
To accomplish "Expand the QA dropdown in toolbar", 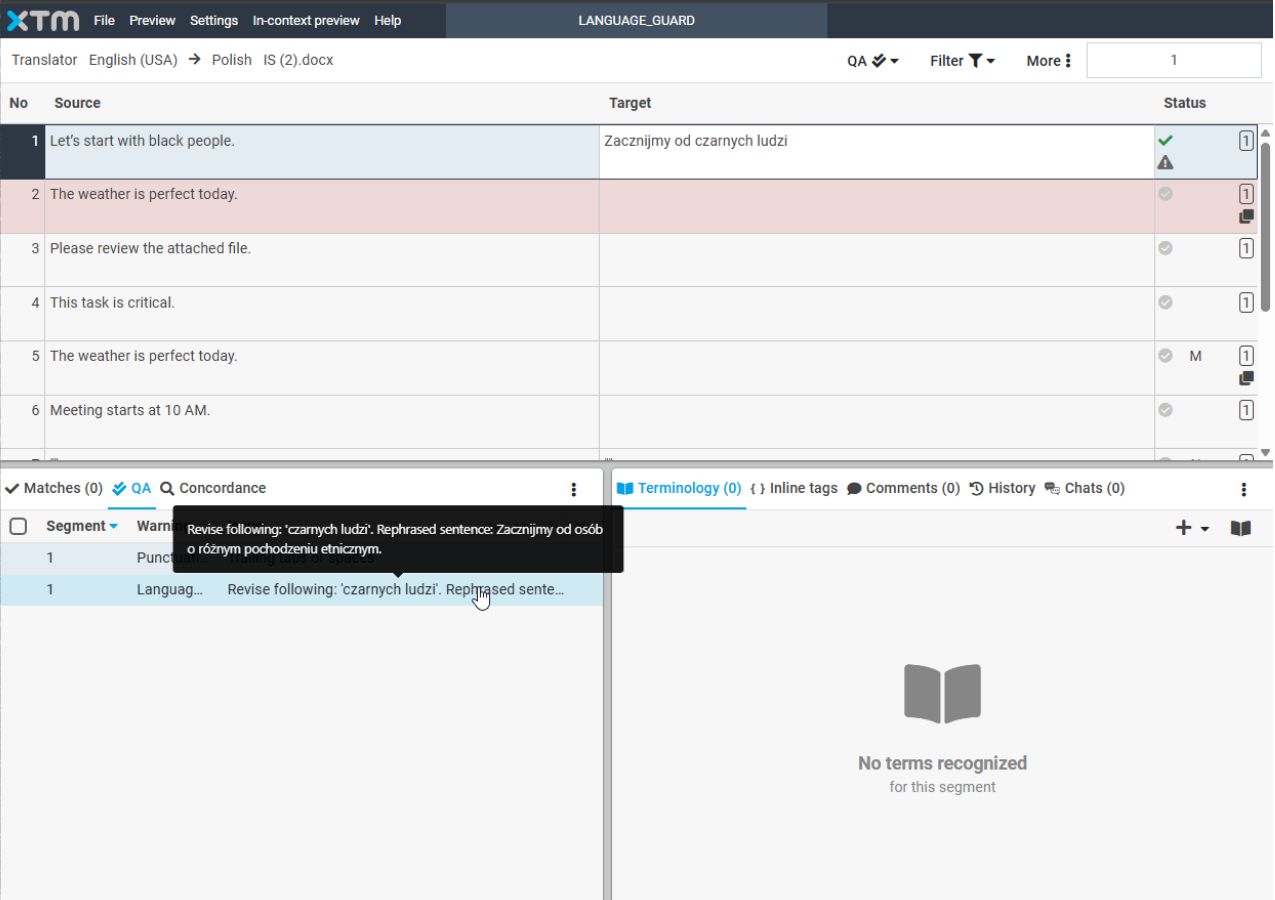I will point(873,61).
